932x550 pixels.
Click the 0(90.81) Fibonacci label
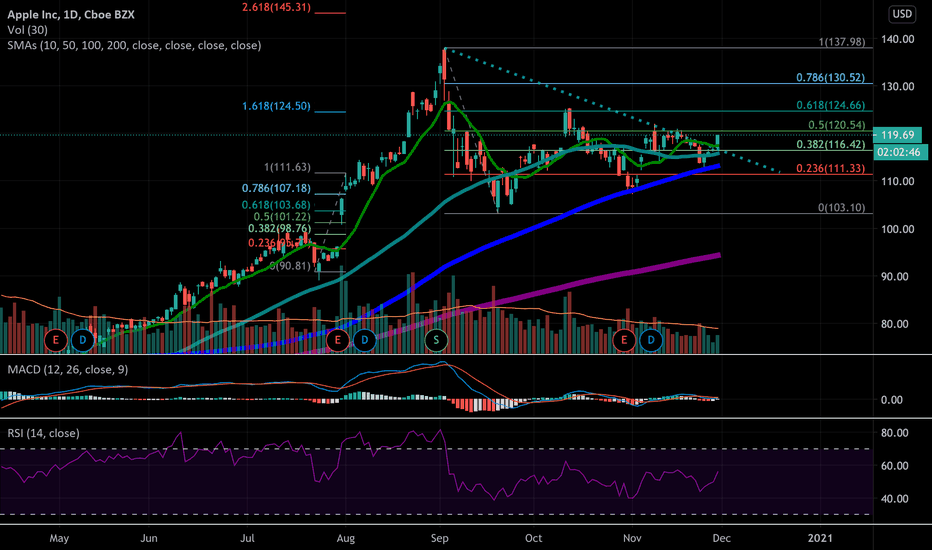[x=291, y=266]
